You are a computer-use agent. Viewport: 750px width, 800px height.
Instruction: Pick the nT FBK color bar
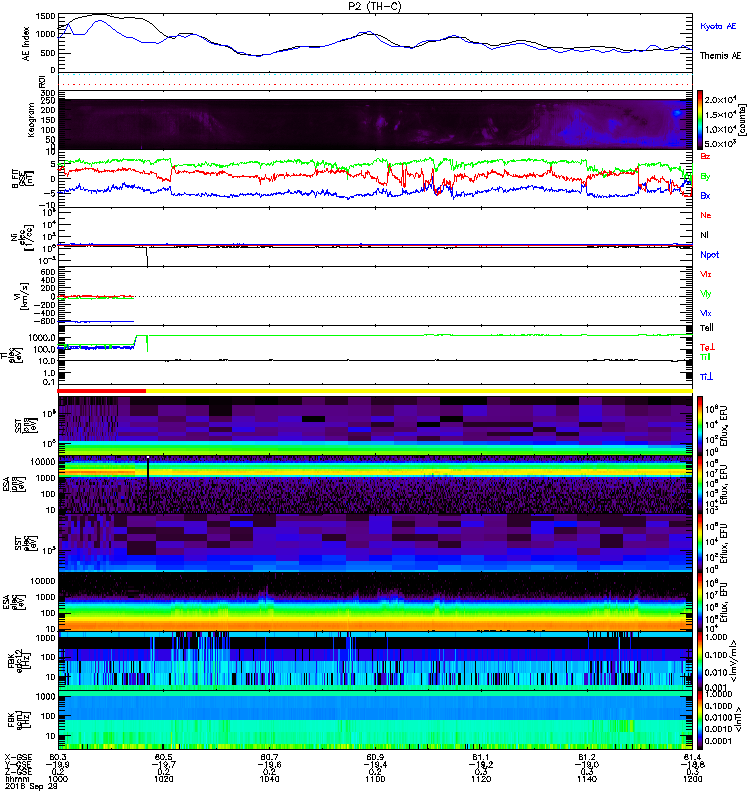[700, 720]
